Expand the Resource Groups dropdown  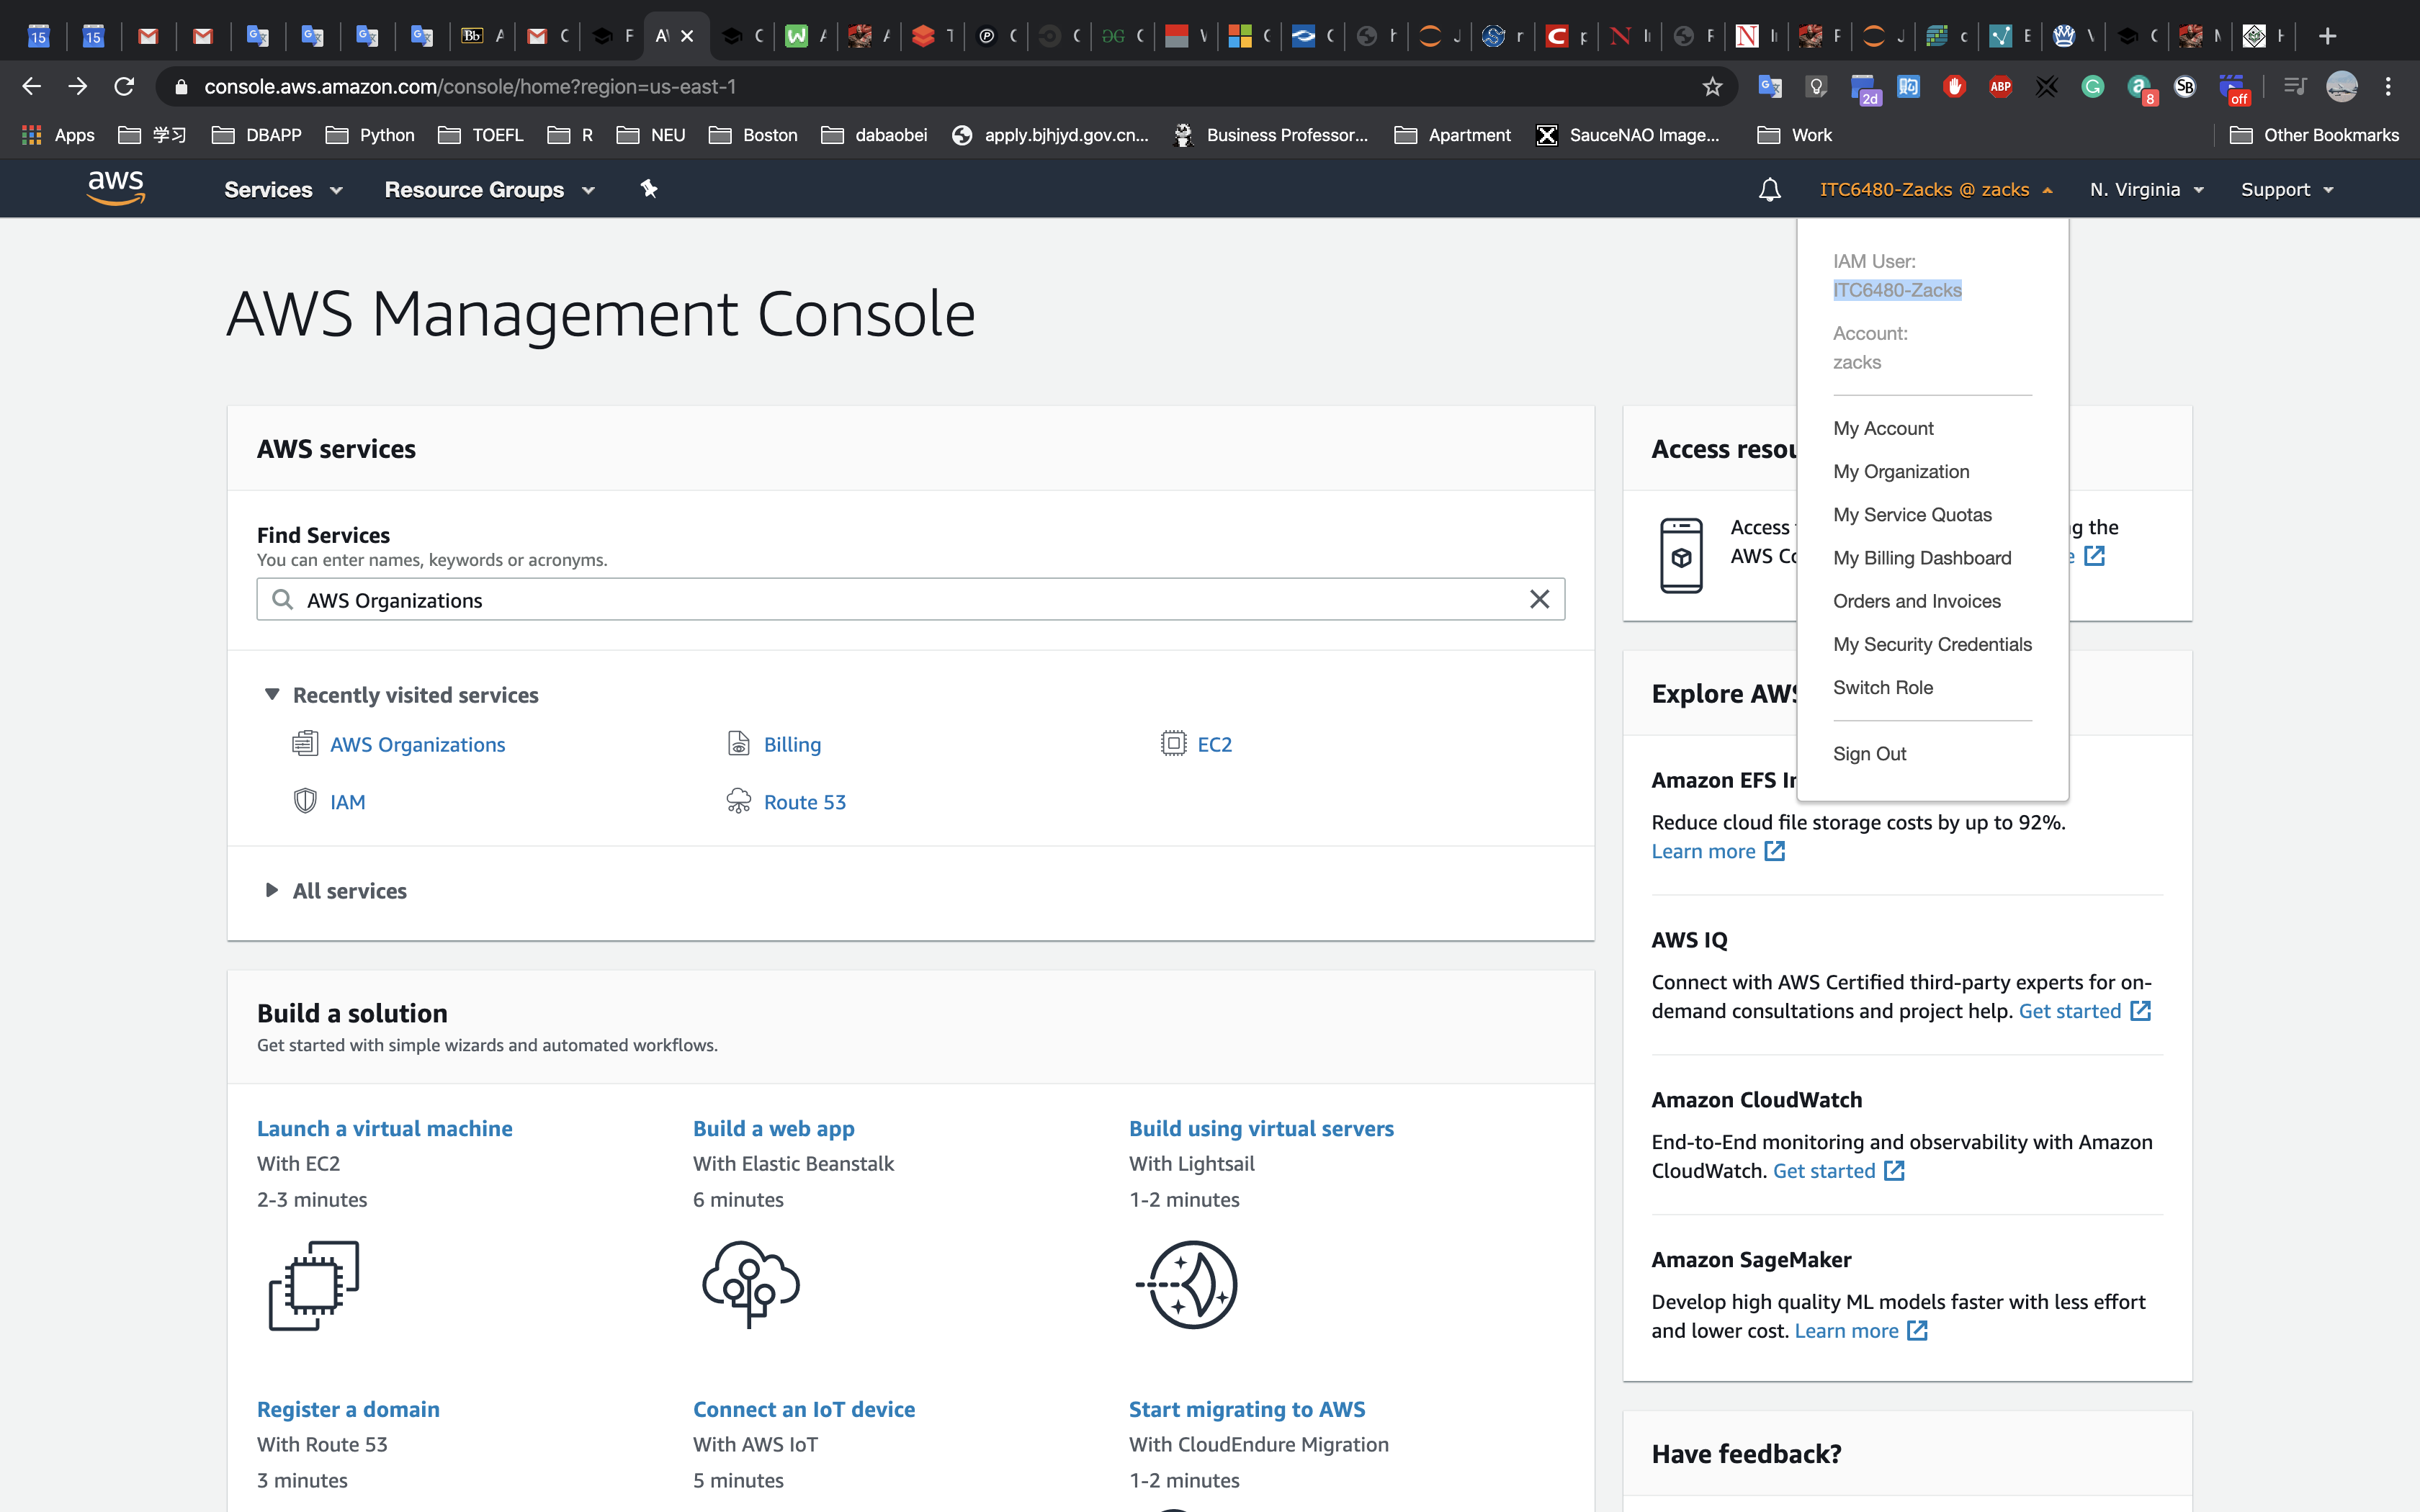tap(488, 190)
